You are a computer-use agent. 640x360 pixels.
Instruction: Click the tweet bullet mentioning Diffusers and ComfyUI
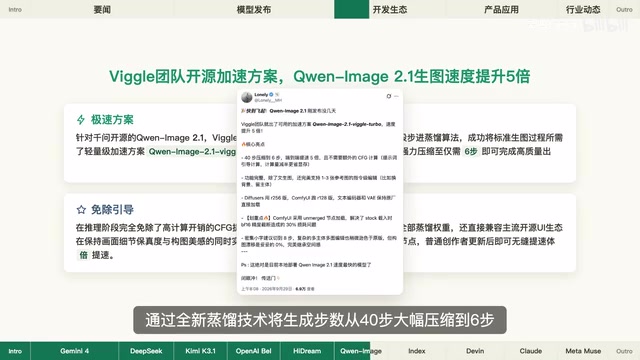[318, 201]
